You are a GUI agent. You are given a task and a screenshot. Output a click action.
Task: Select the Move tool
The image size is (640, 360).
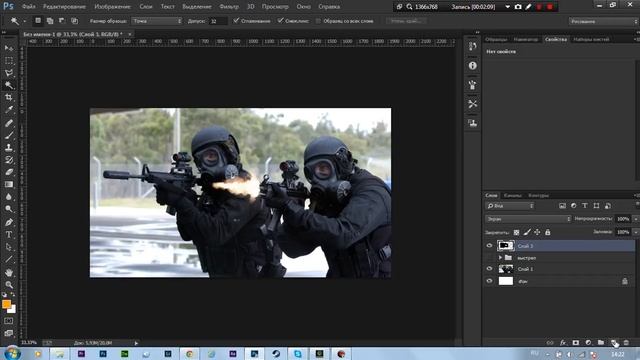point(9,48)
